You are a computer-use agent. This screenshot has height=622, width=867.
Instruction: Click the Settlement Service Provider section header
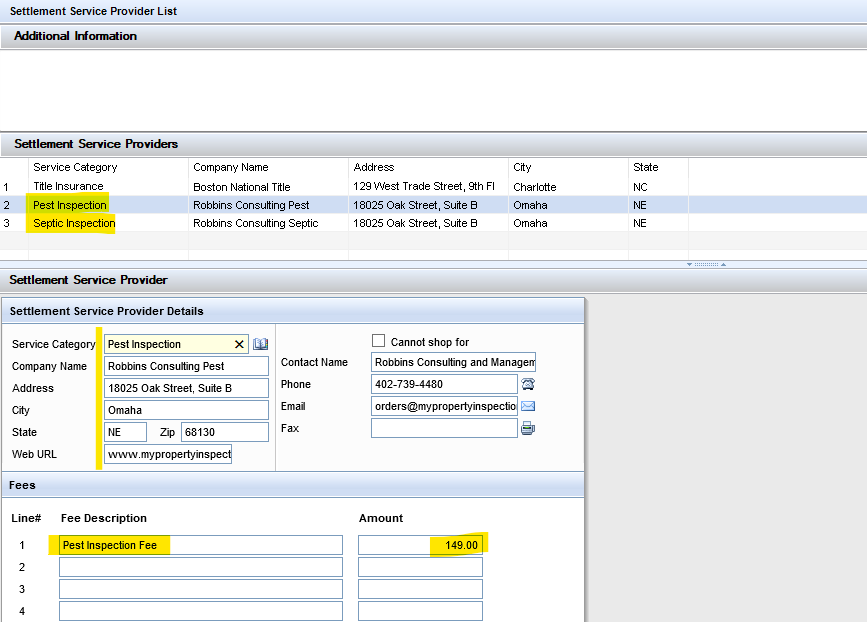point(434,280)
